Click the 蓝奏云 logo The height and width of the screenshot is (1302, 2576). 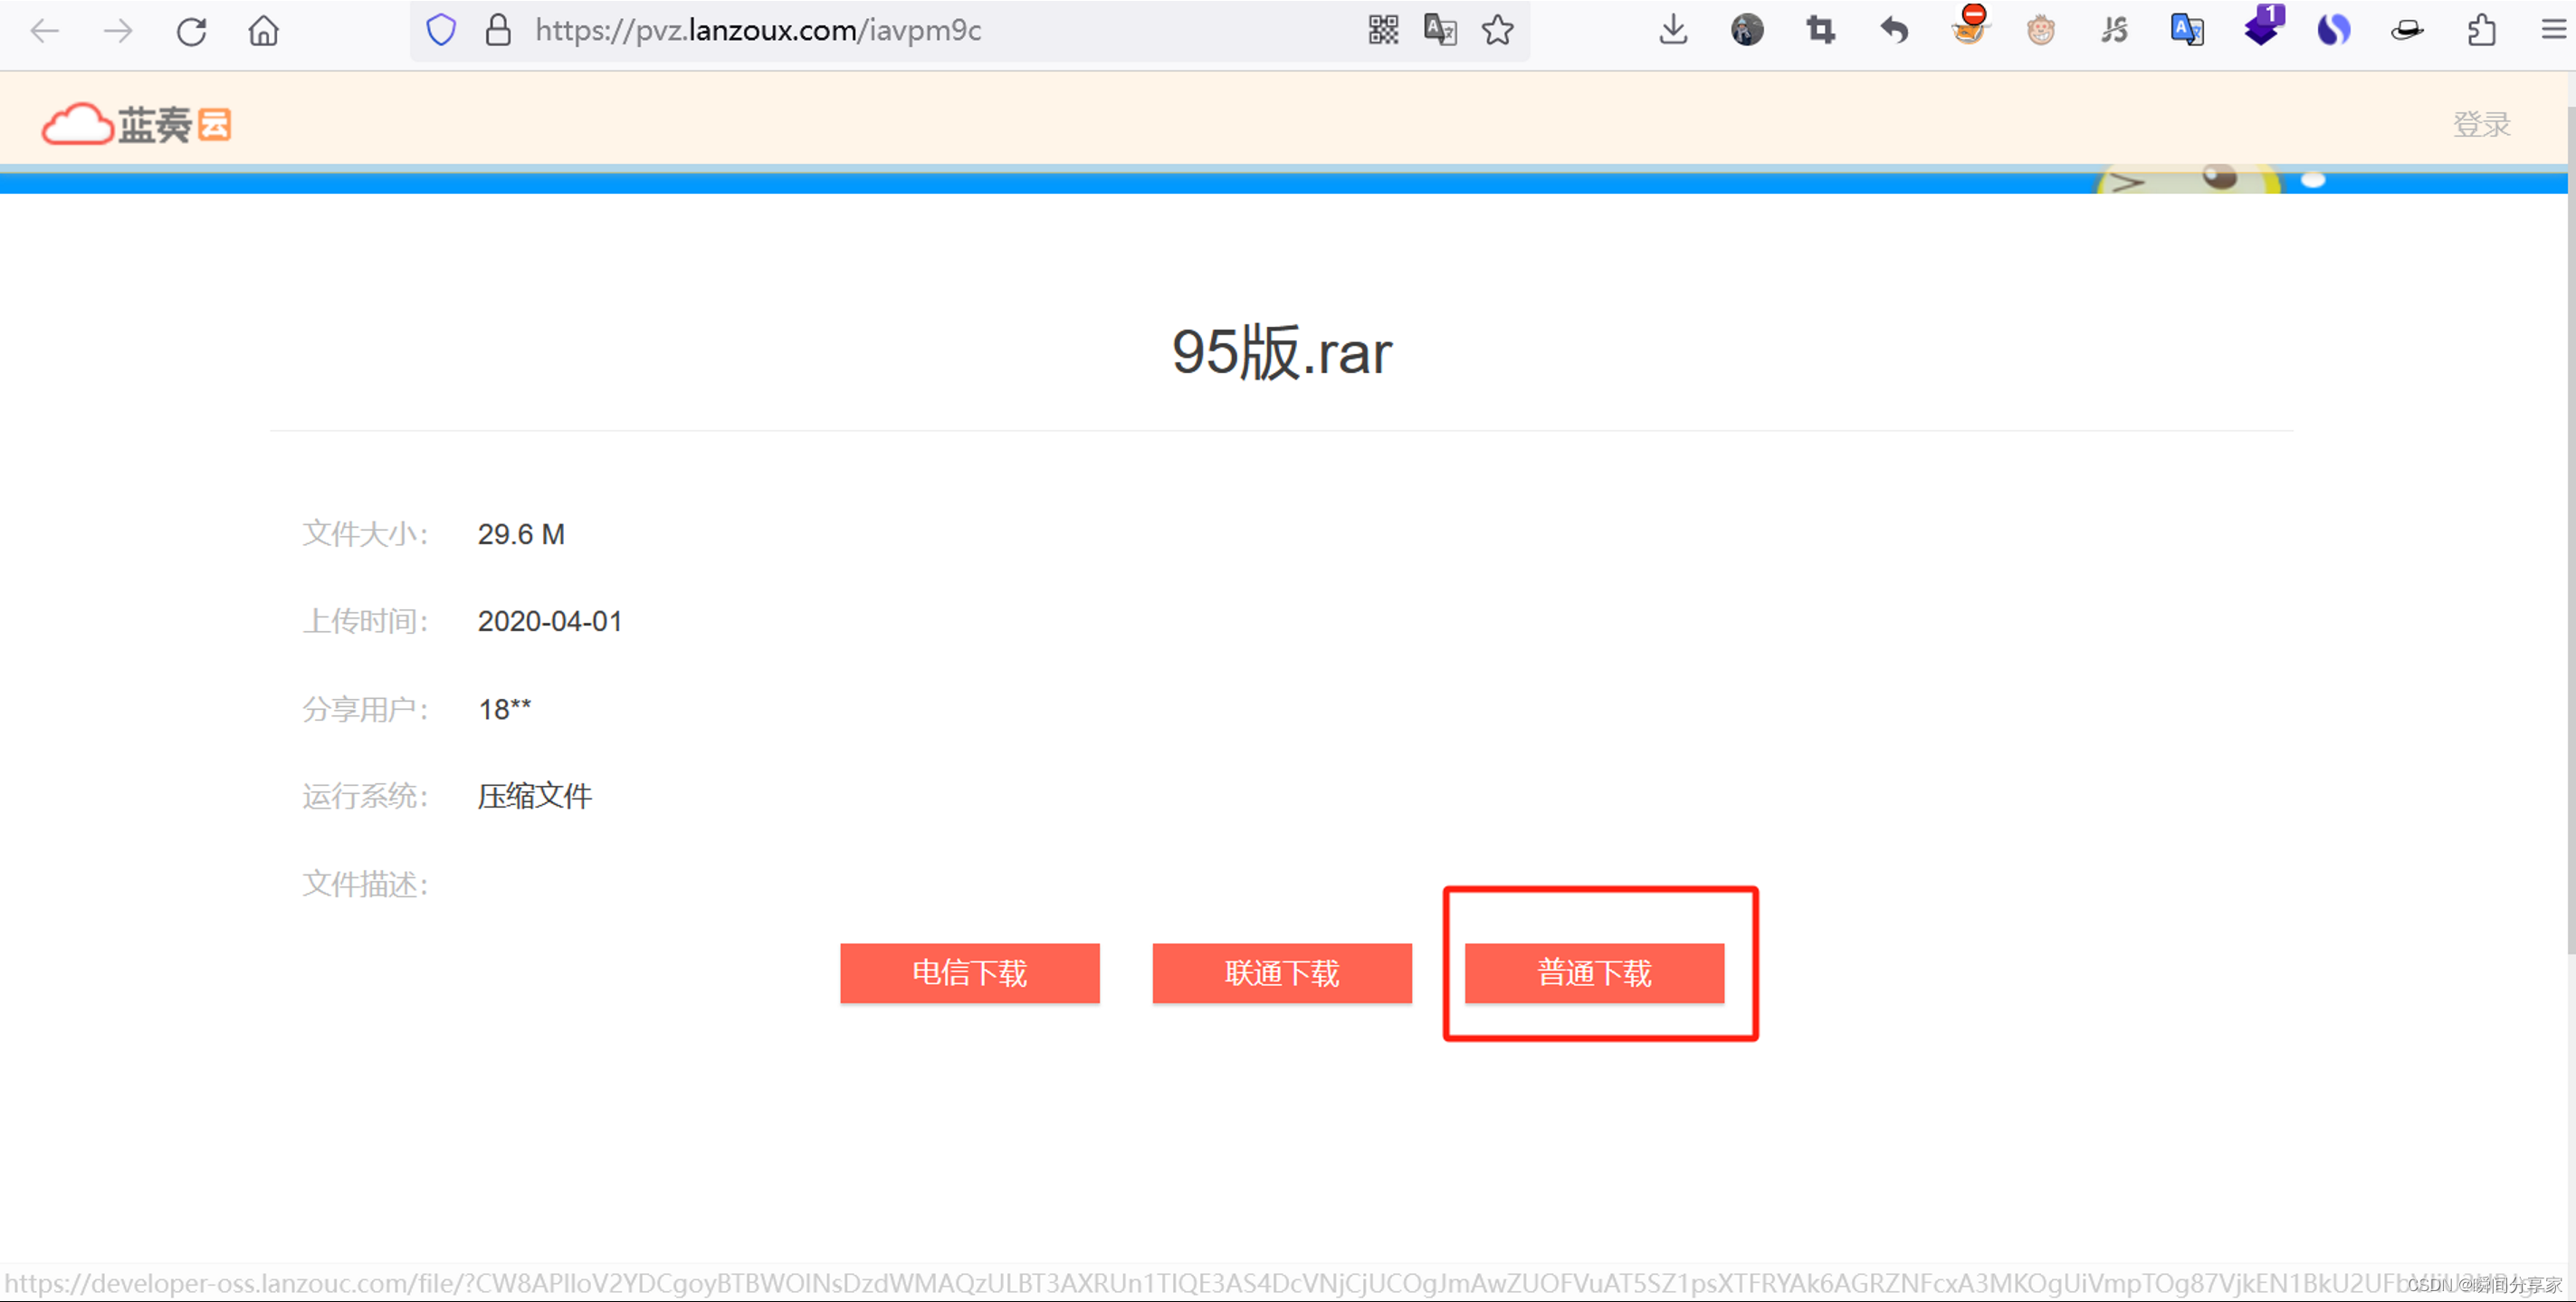coord(137,124)
